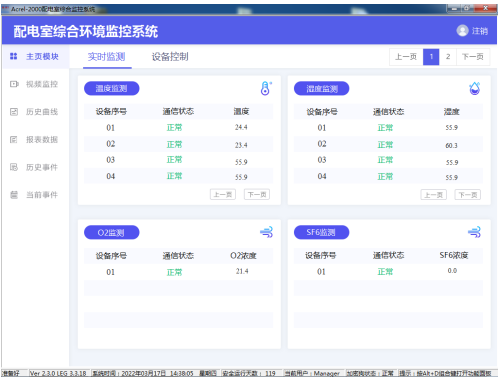
Task: Click the water drop humidity icon
Action: pyautogui.click(x=475, y=88)
